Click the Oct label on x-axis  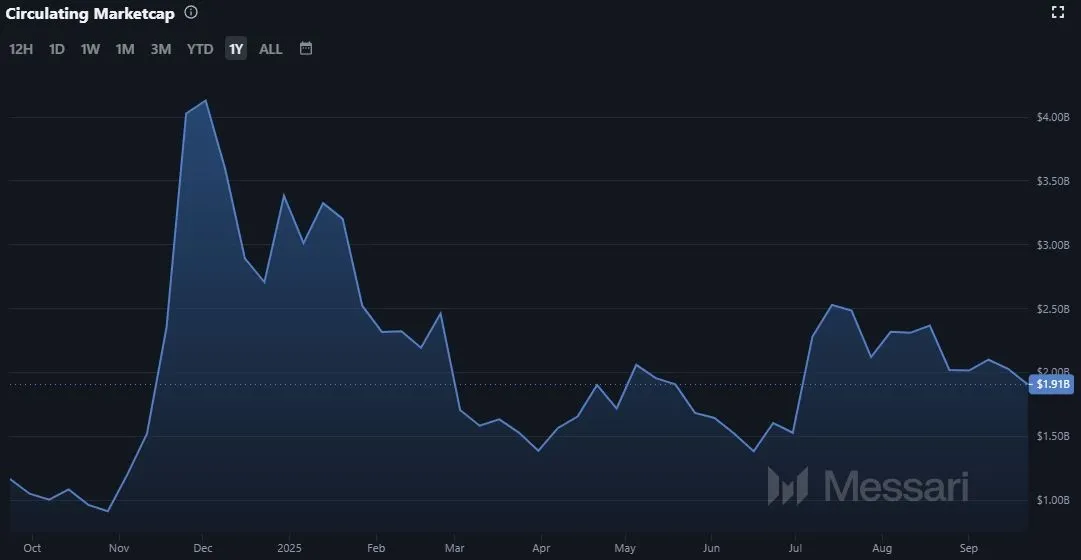(x=32, y=548)
